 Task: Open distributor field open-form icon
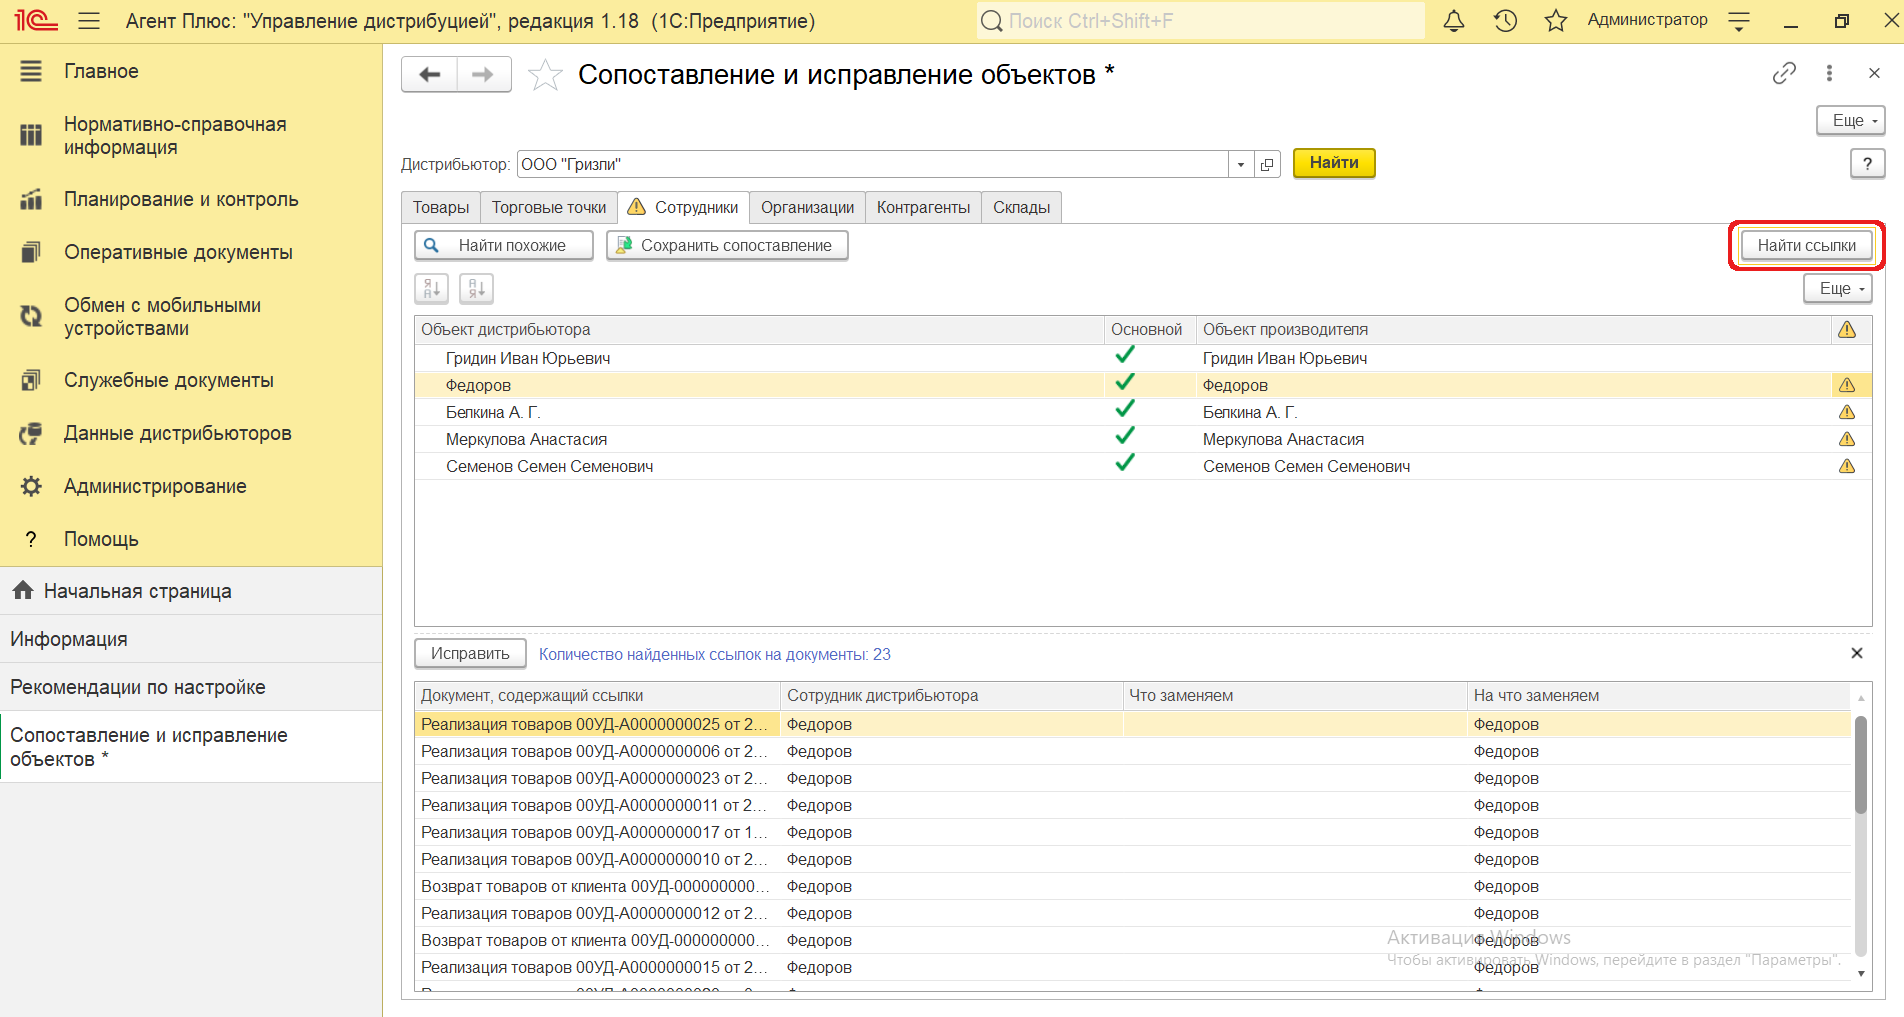point(1267,164)
